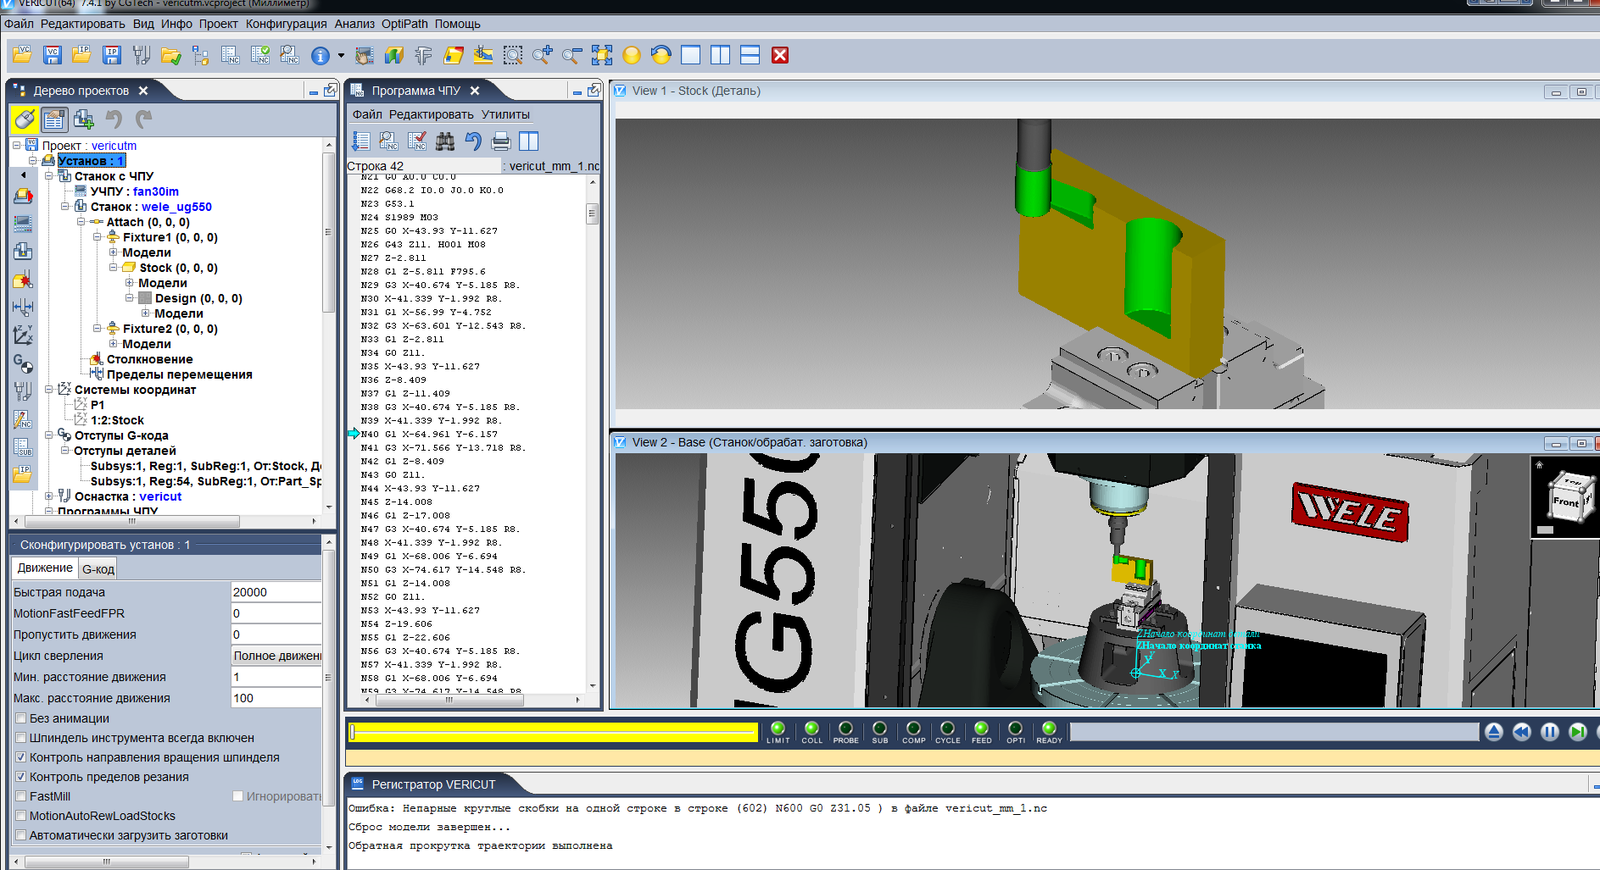Collapse Fixture1 tree node
1600x870 pixels.
click(97, 237)
